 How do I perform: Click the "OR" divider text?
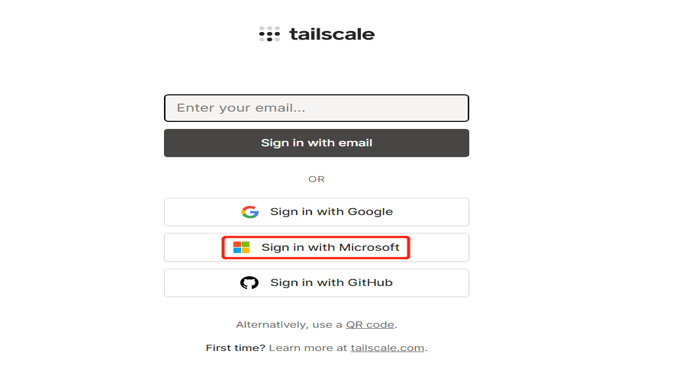pyautogui.click(x=316, y=179)
